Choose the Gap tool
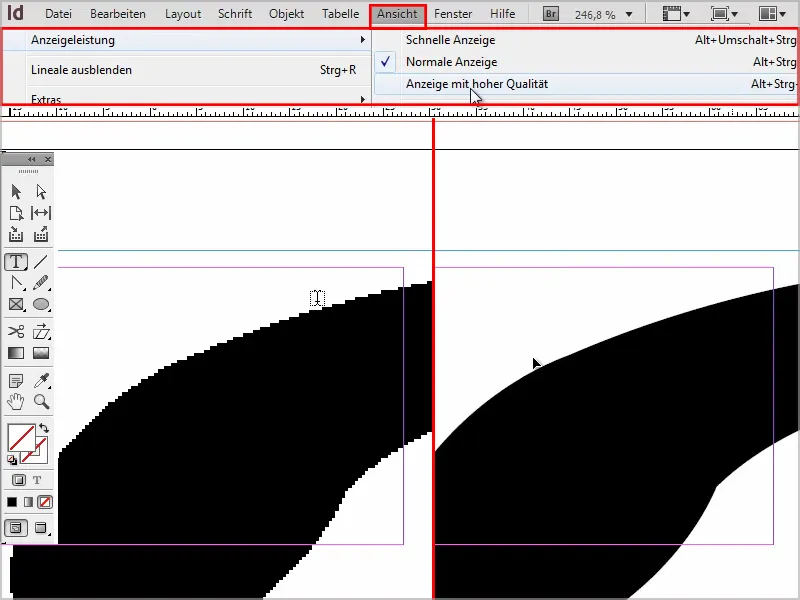Screen dimensions: 800x600 point(41,213)
